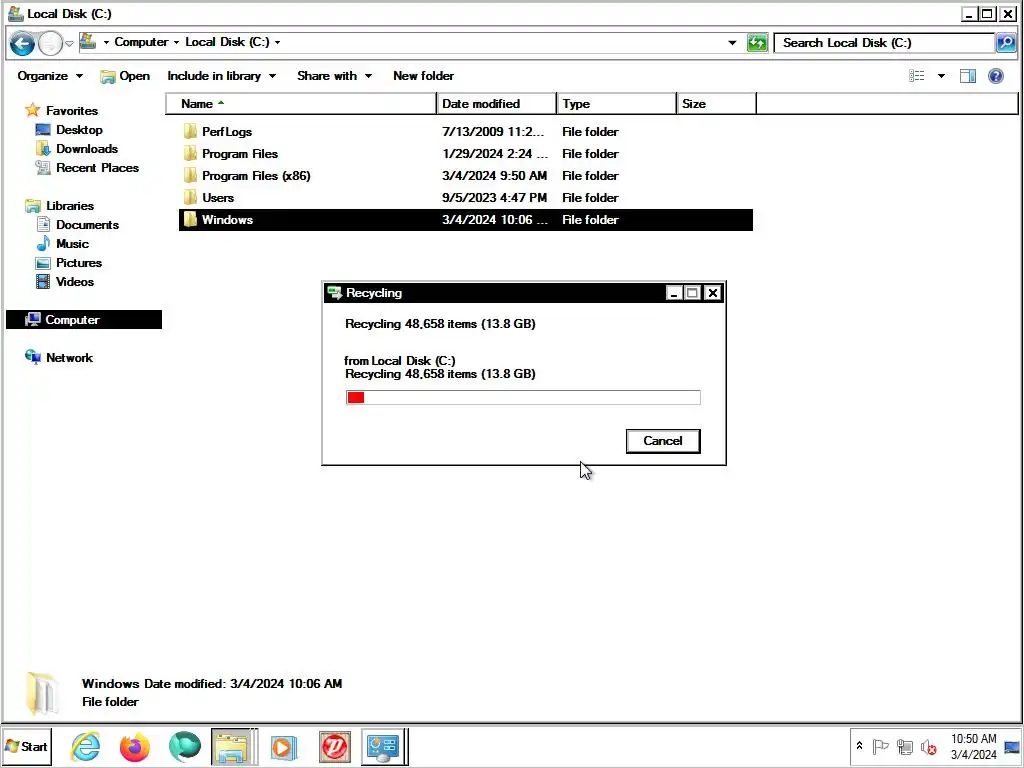Screen dimensions: 1024x768
Task: Open recent pages dropdown arrow
Action: [69, 44]
